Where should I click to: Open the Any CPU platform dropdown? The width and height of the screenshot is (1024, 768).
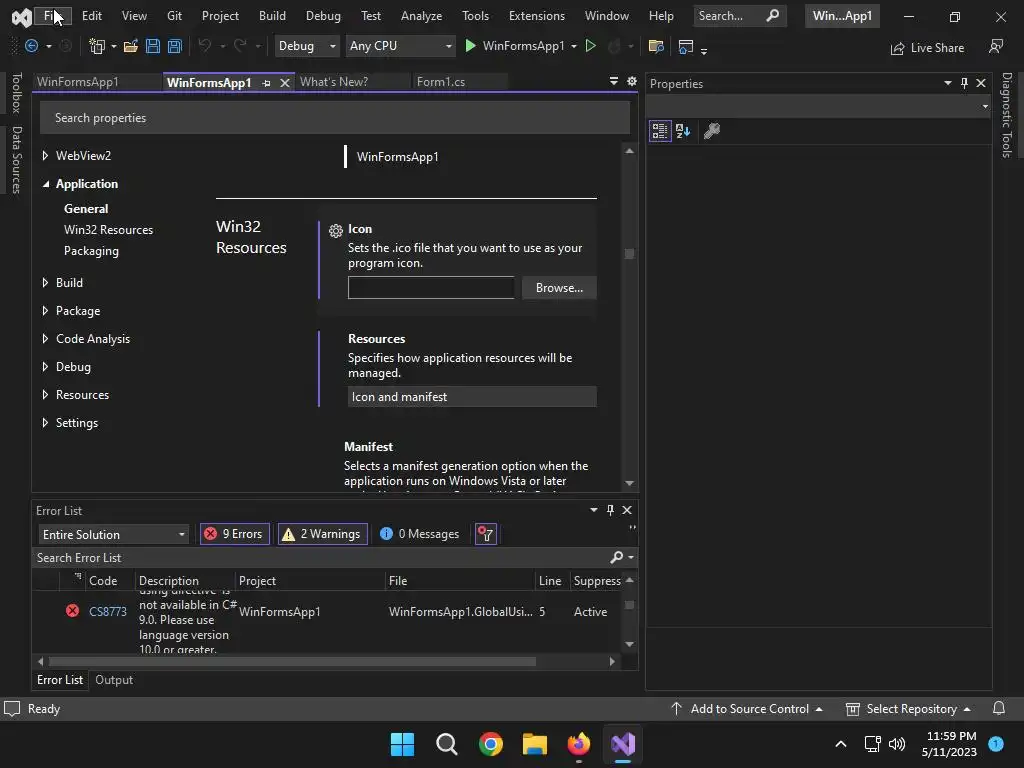[x=400, y=46]
